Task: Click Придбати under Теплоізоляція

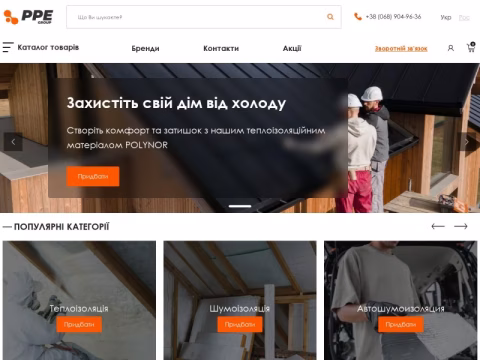Action: (x=79, y=324)
